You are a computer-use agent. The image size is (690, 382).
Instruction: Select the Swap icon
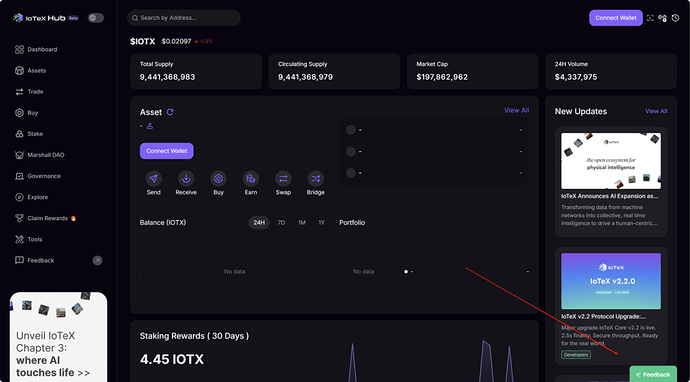click(283, 178)
